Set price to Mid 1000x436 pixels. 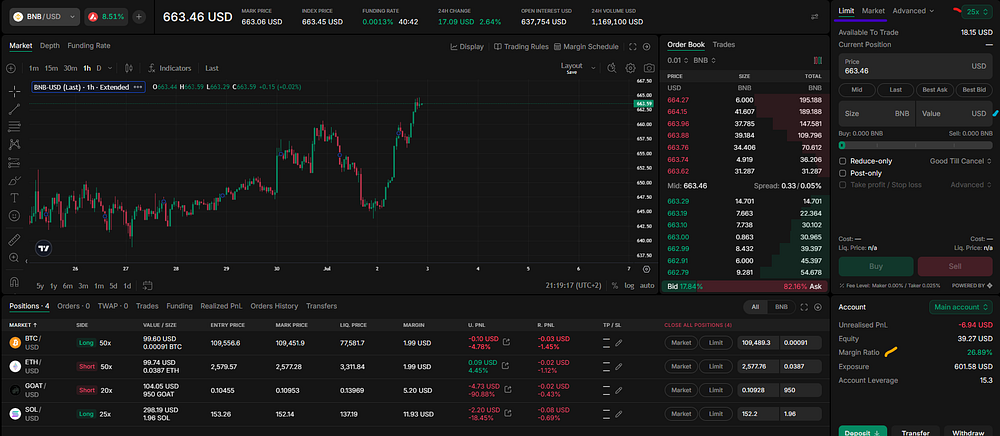pos(857,91)
